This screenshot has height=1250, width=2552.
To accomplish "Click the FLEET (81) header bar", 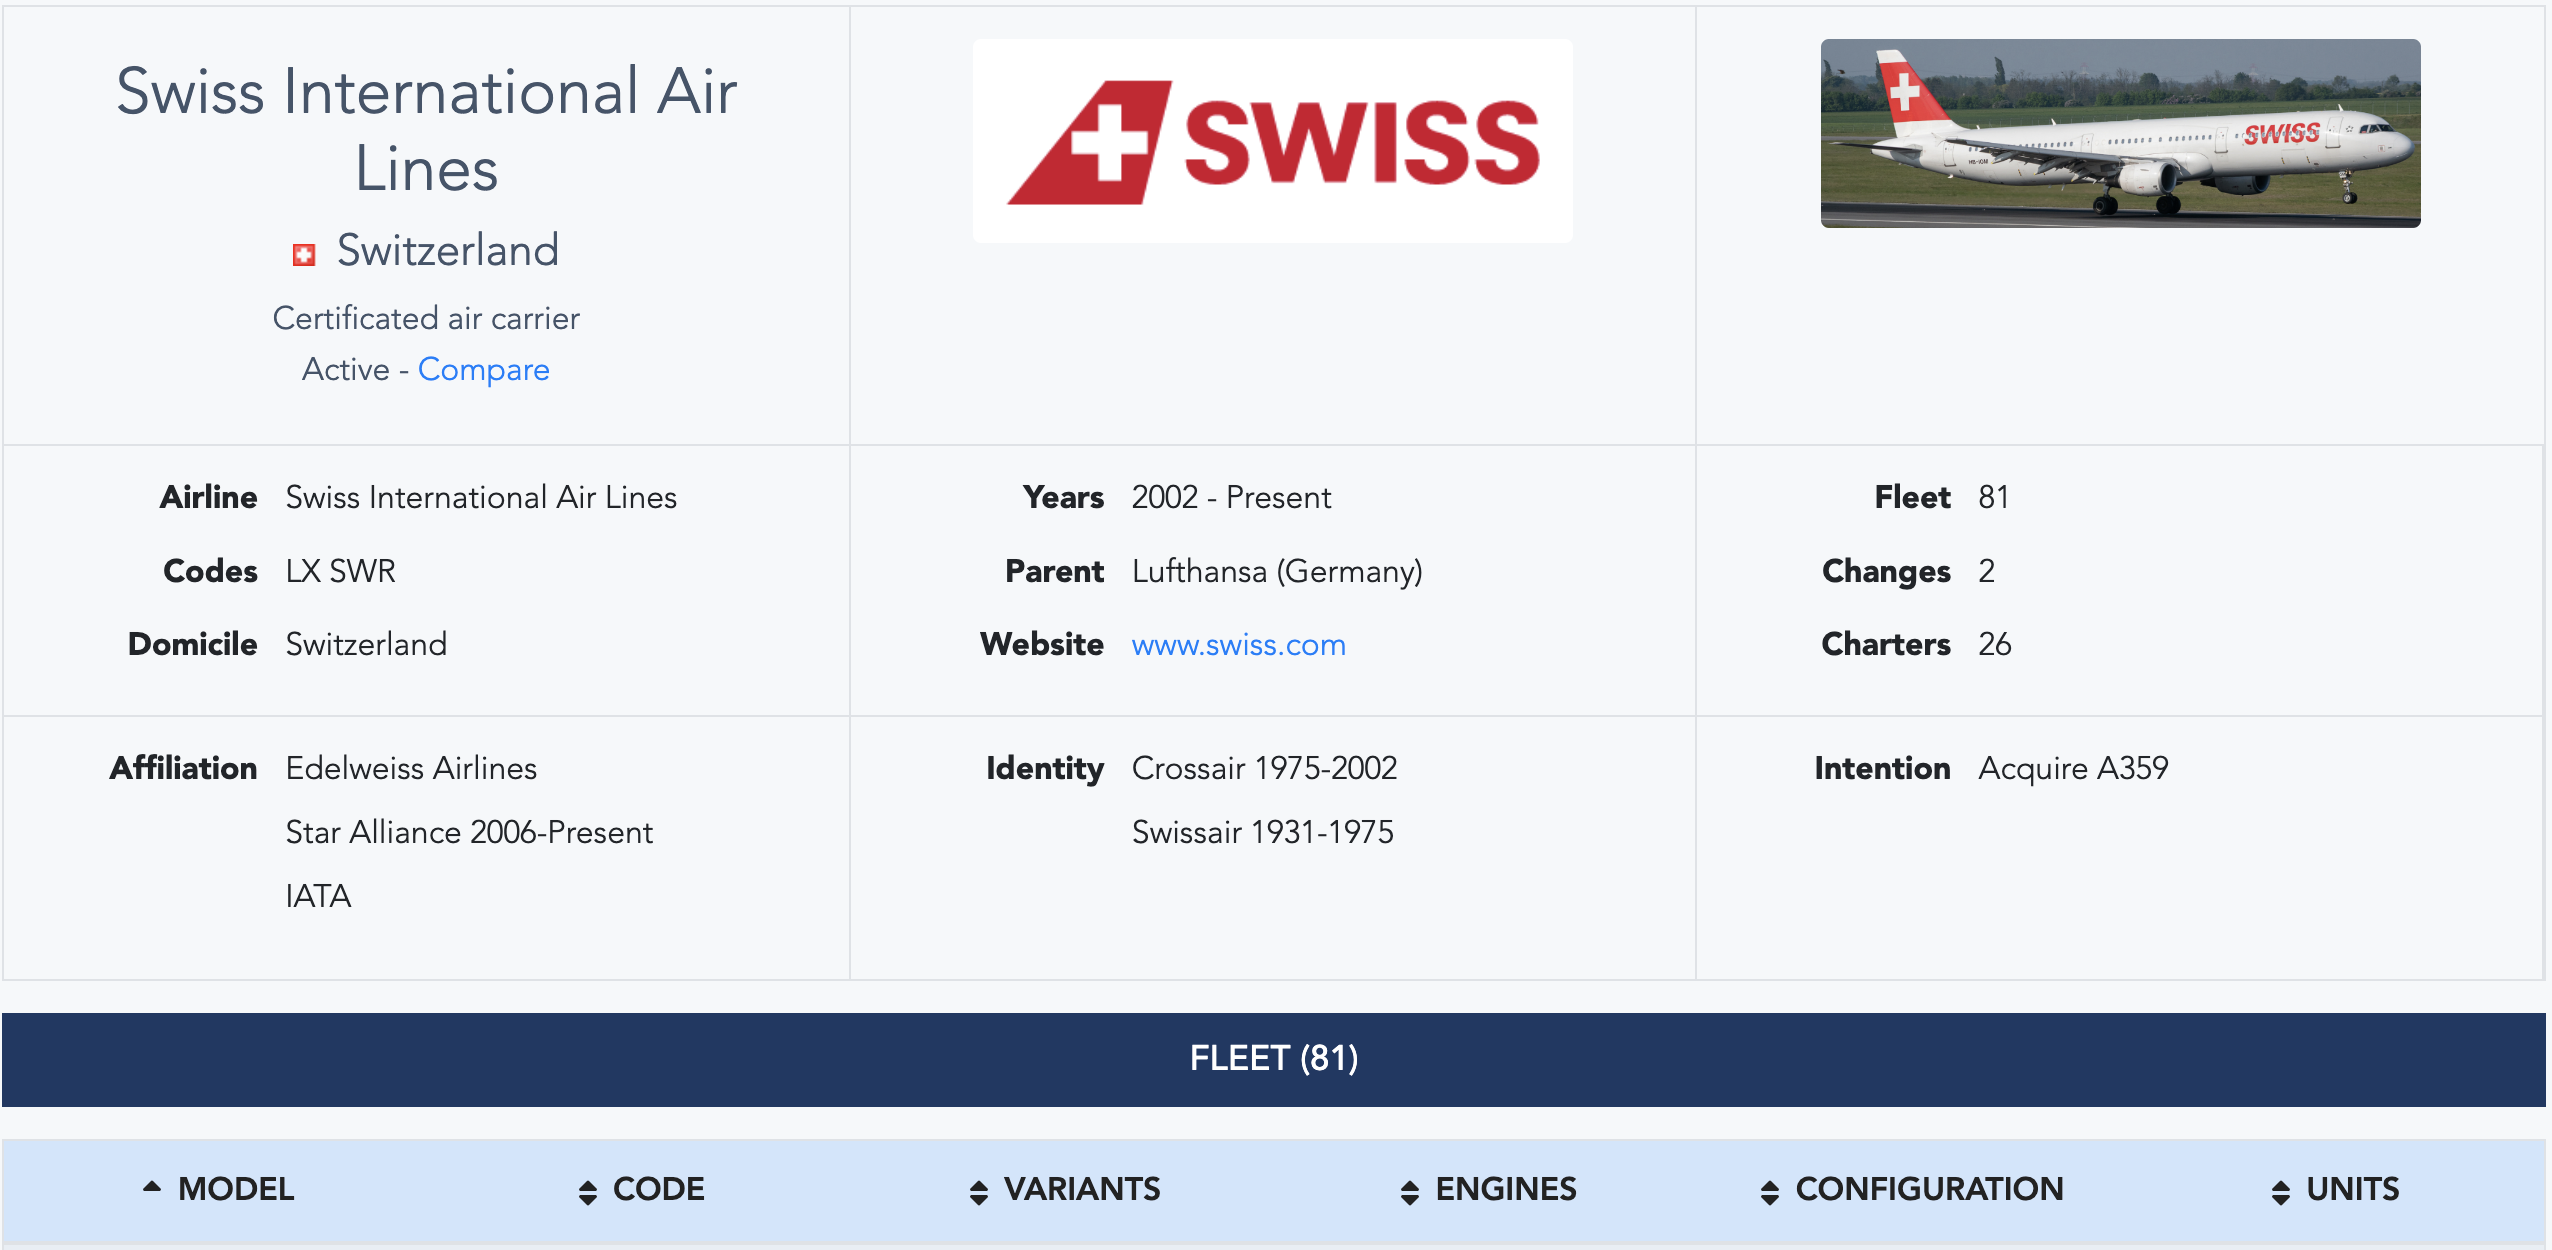I will click(1274, 1059).
